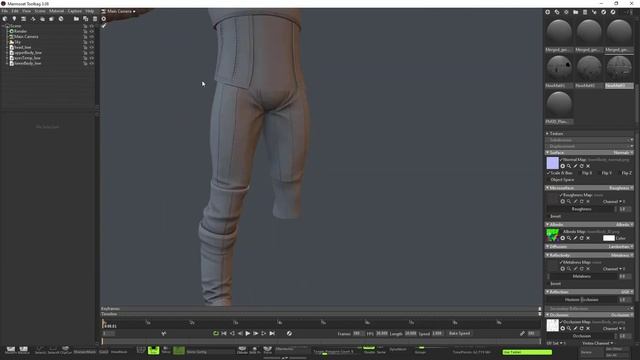The image size is (640, 360).
Task: Toggle the timeline loop icon
Action: click(216, 333)
